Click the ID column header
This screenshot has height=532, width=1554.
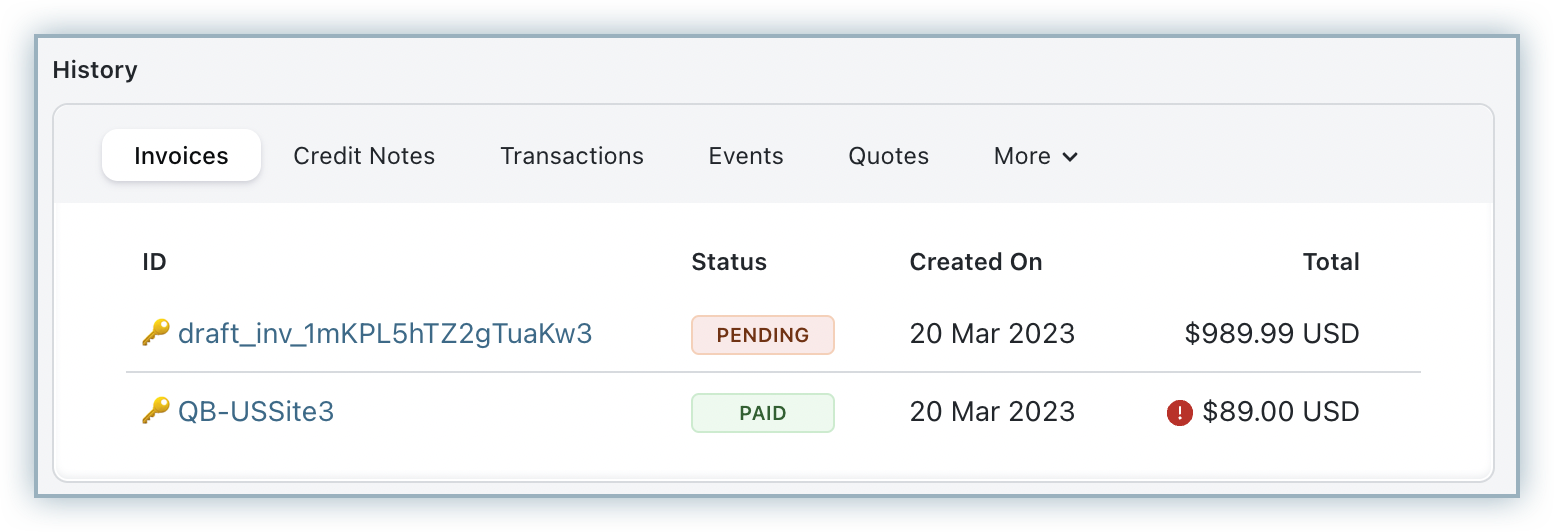tap(154, 262)
